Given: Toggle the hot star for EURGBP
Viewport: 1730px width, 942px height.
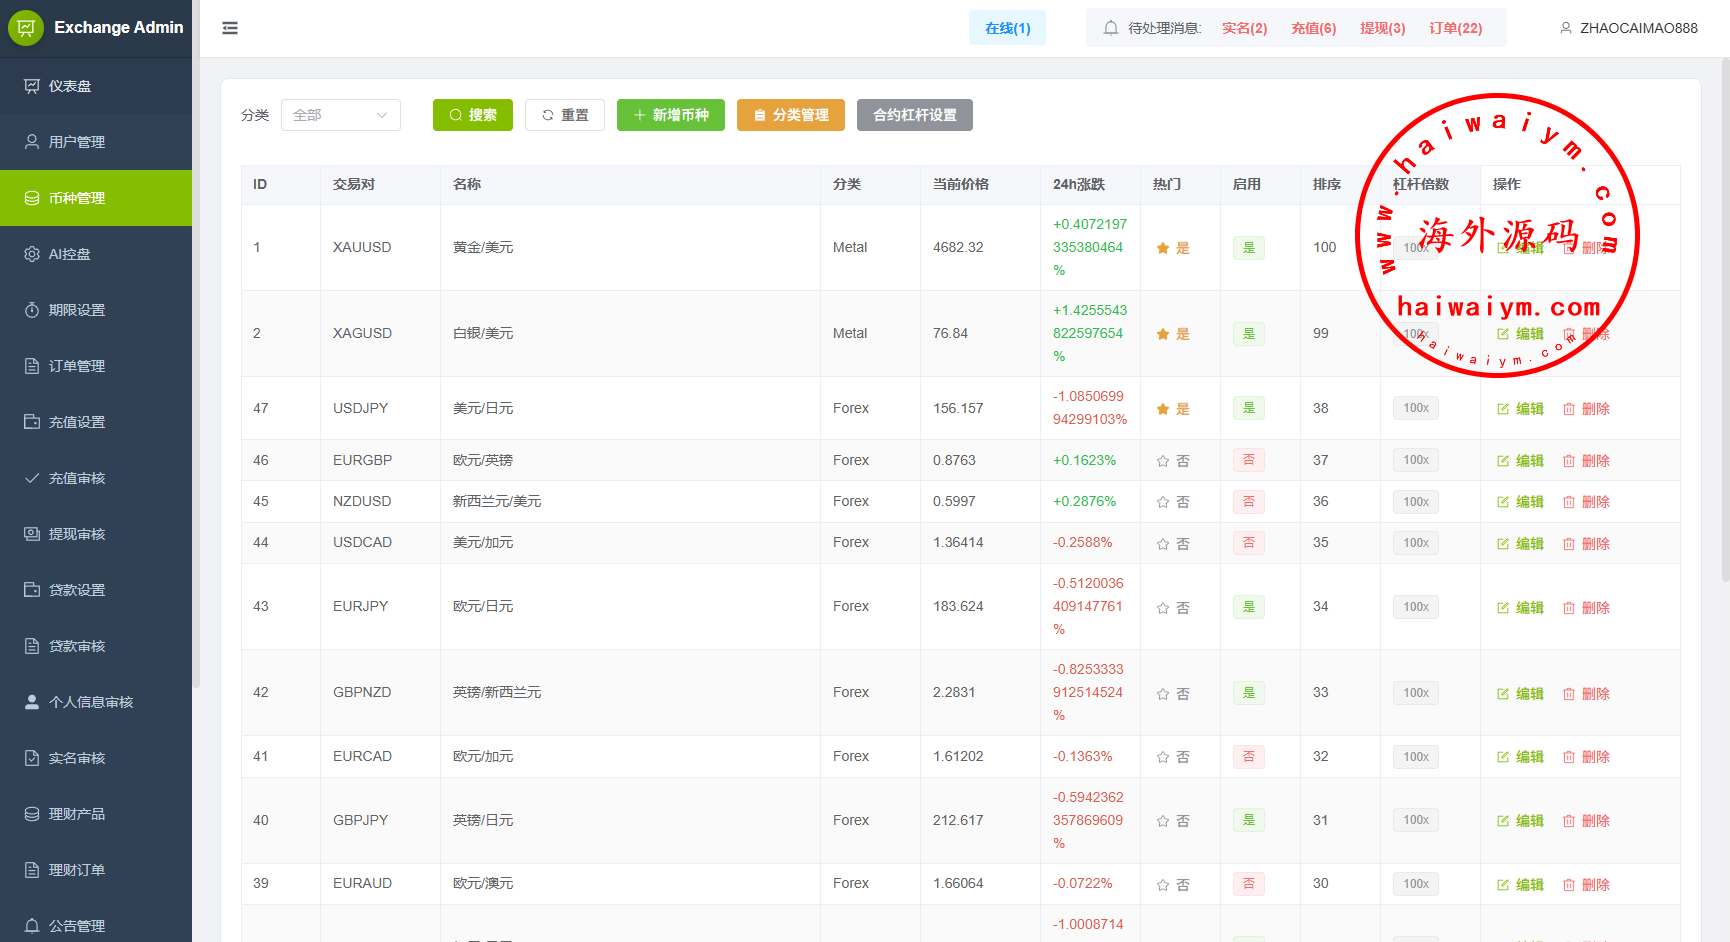Looking at the screenshot, I should click(1163, 461).
